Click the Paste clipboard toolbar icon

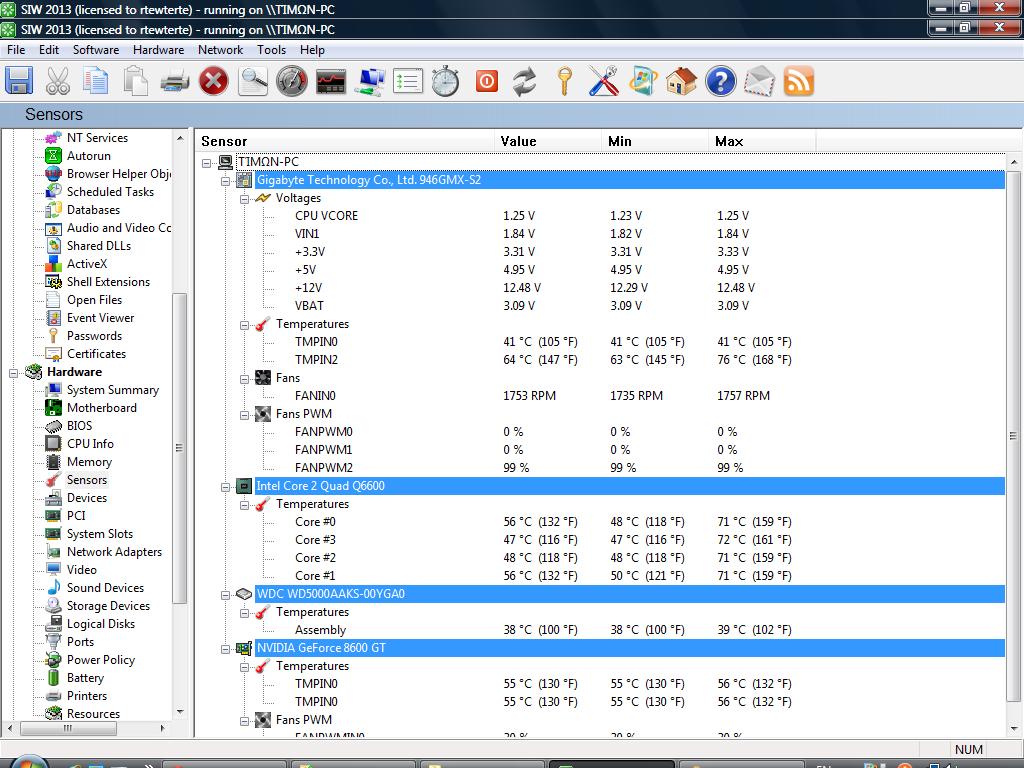(x=135, y=82)
